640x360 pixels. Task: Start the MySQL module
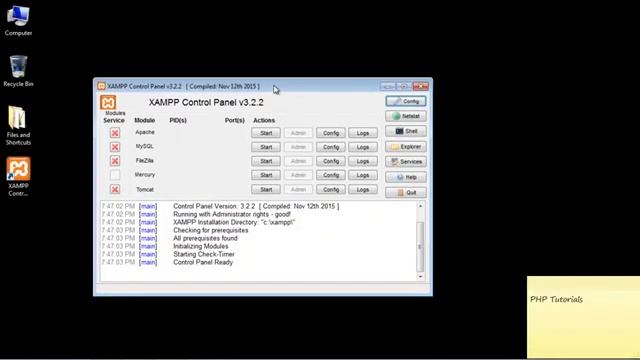[x=266, y=147]
